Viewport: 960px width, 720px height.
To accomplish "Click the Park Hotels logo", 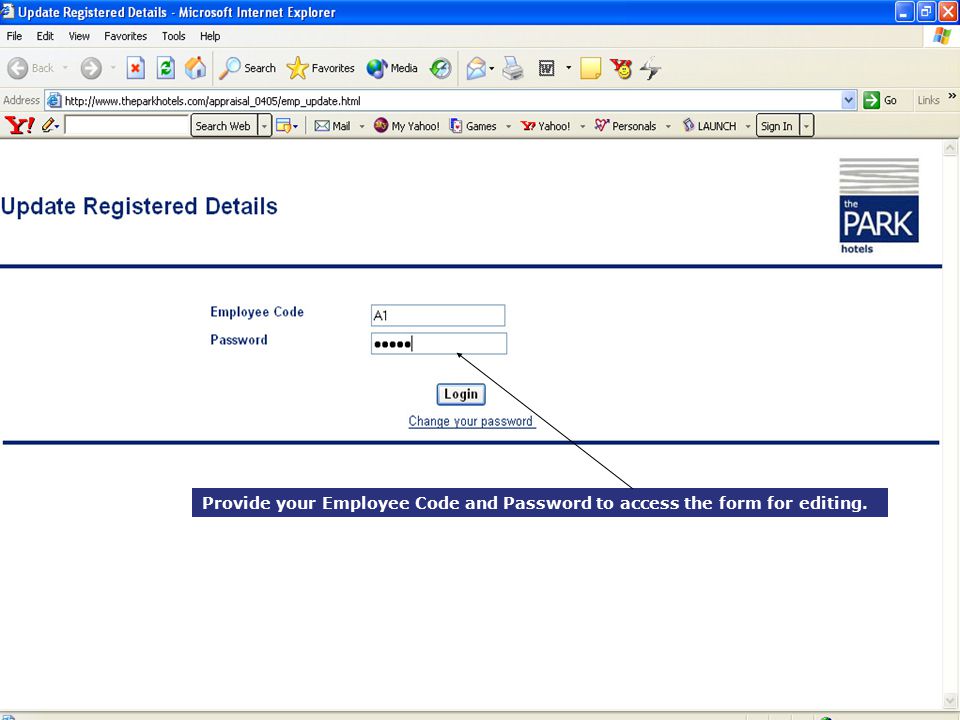I will [879, 206].
